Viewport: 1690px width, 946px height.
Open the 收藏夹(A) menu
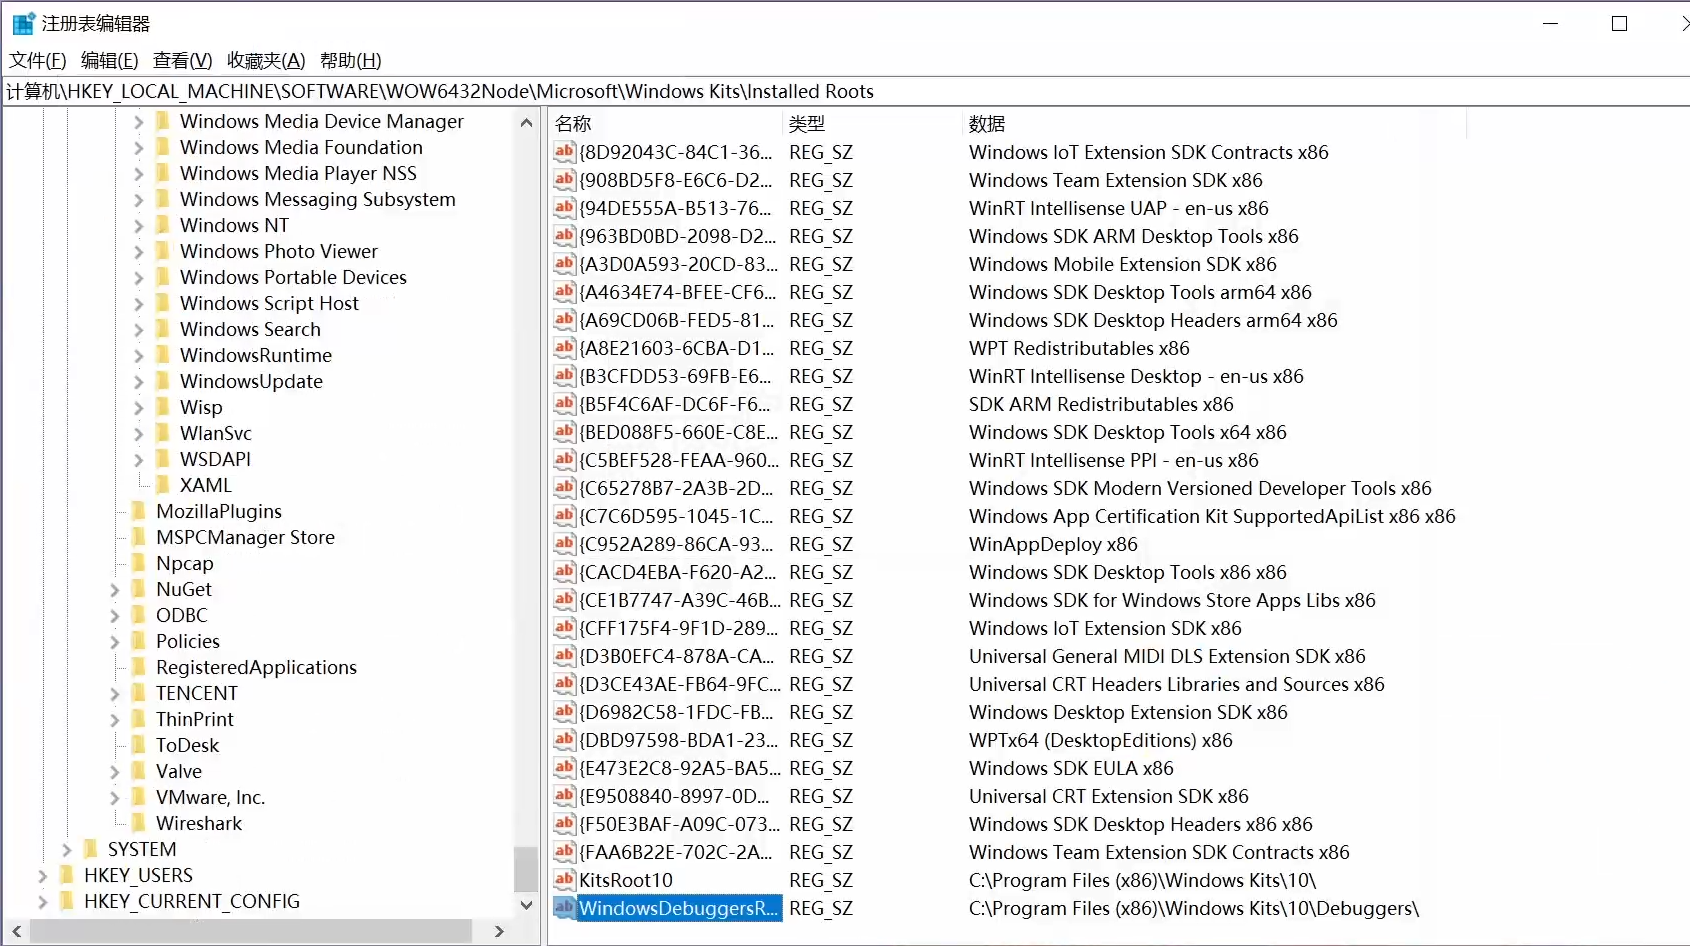click(x=266, y=61)
